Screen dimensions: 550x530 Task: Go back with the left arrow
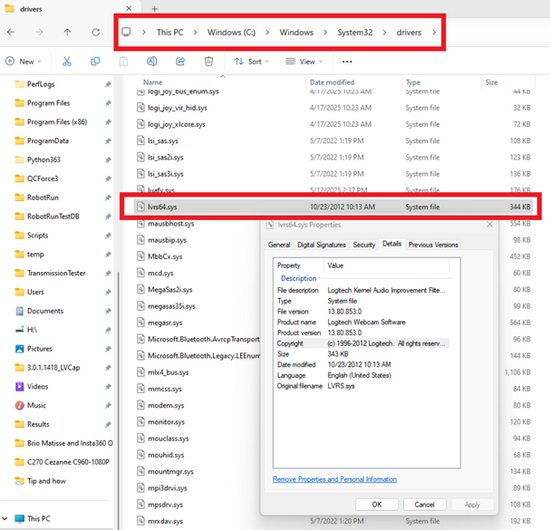pos(11,32)
